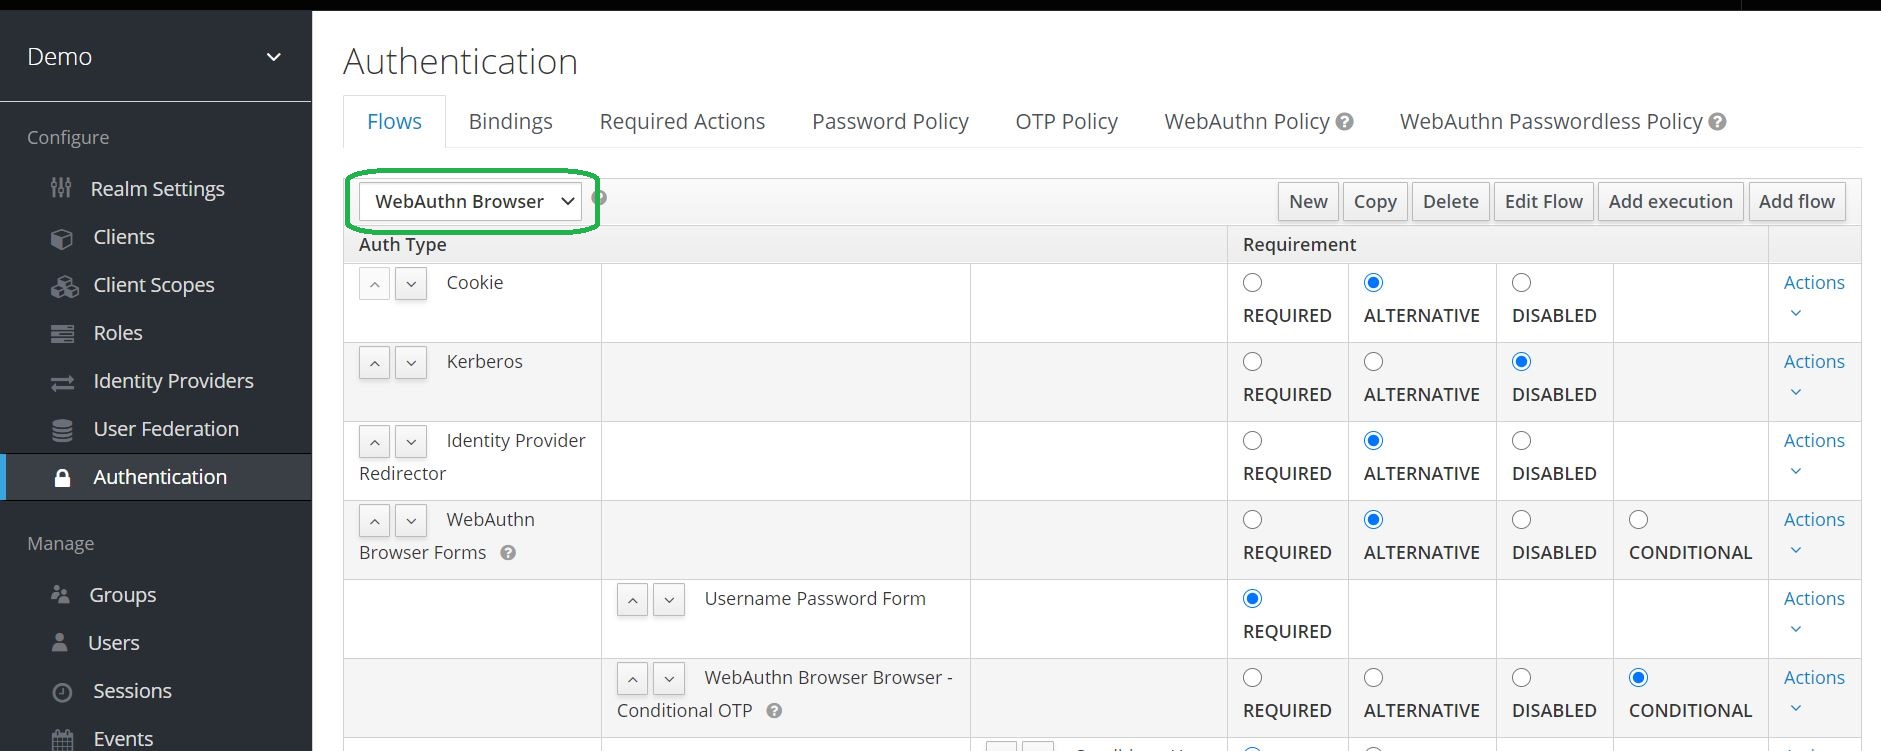
Task: Click the help icon beside WebAuthn Policy
Action: (x=1345, y=122)
